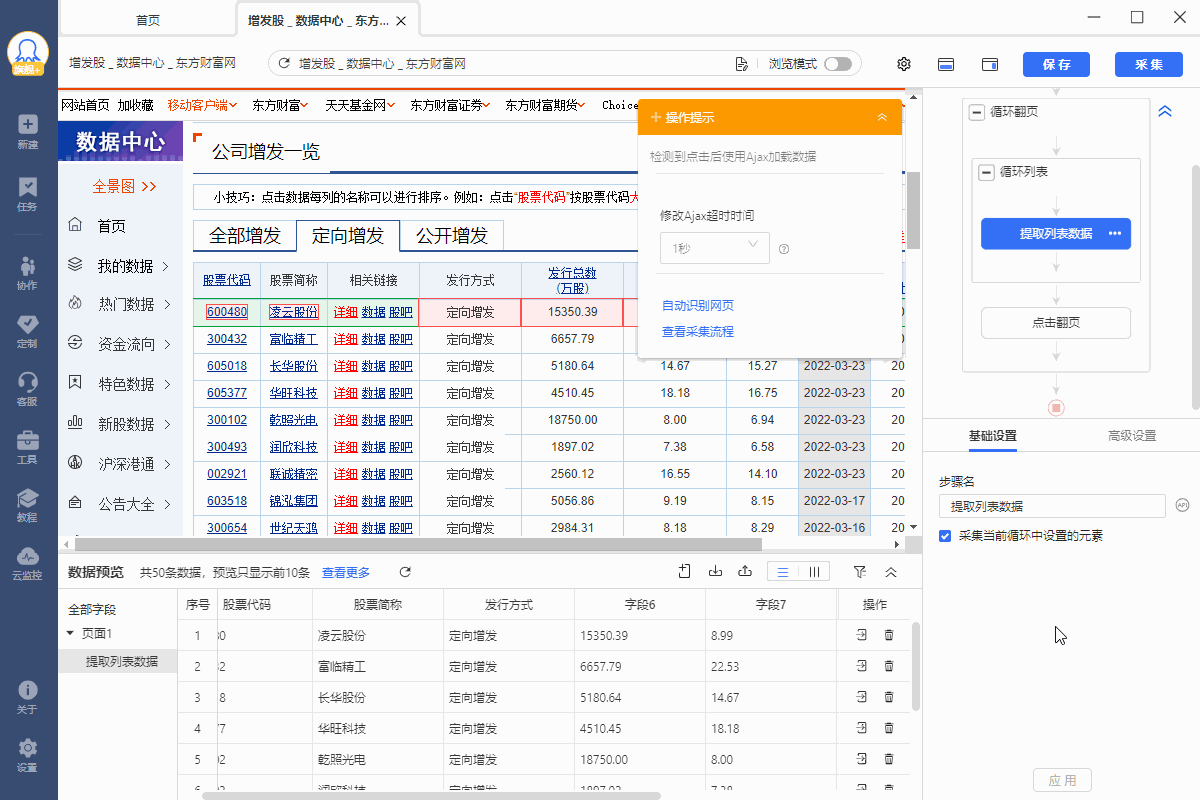1200x800 pixels.
Task: Collapse the 循环列表 workflow node
Action: tap(986, 172)
